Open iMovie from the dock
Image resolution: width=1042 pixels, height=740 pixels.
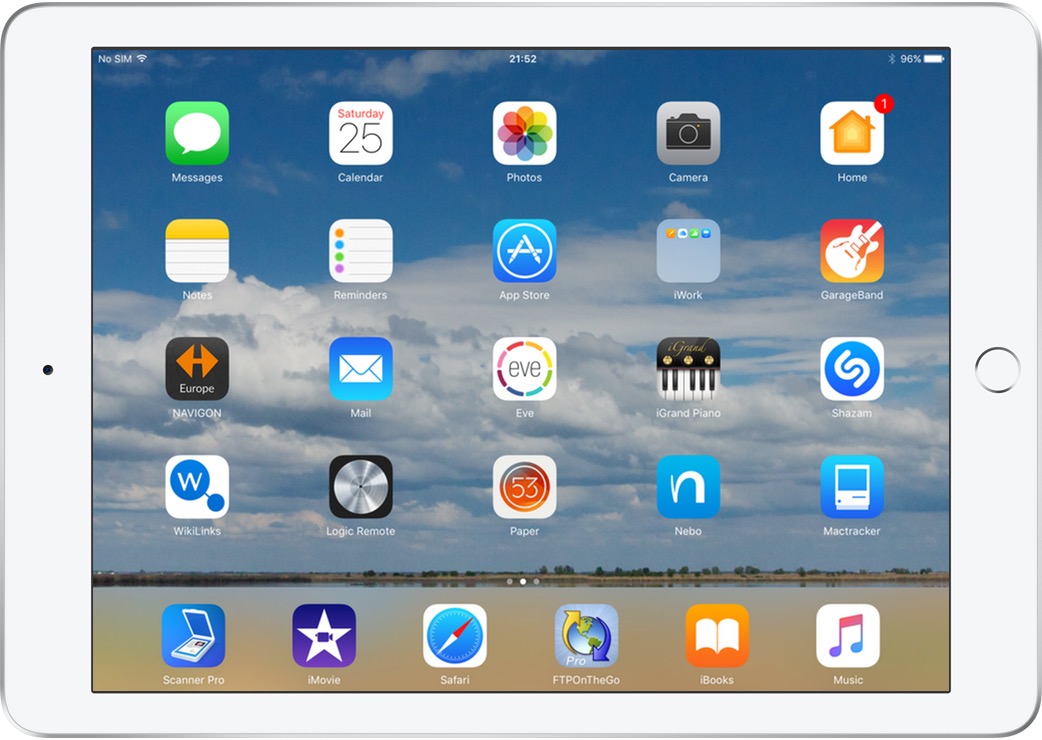(x=324, y=636)
